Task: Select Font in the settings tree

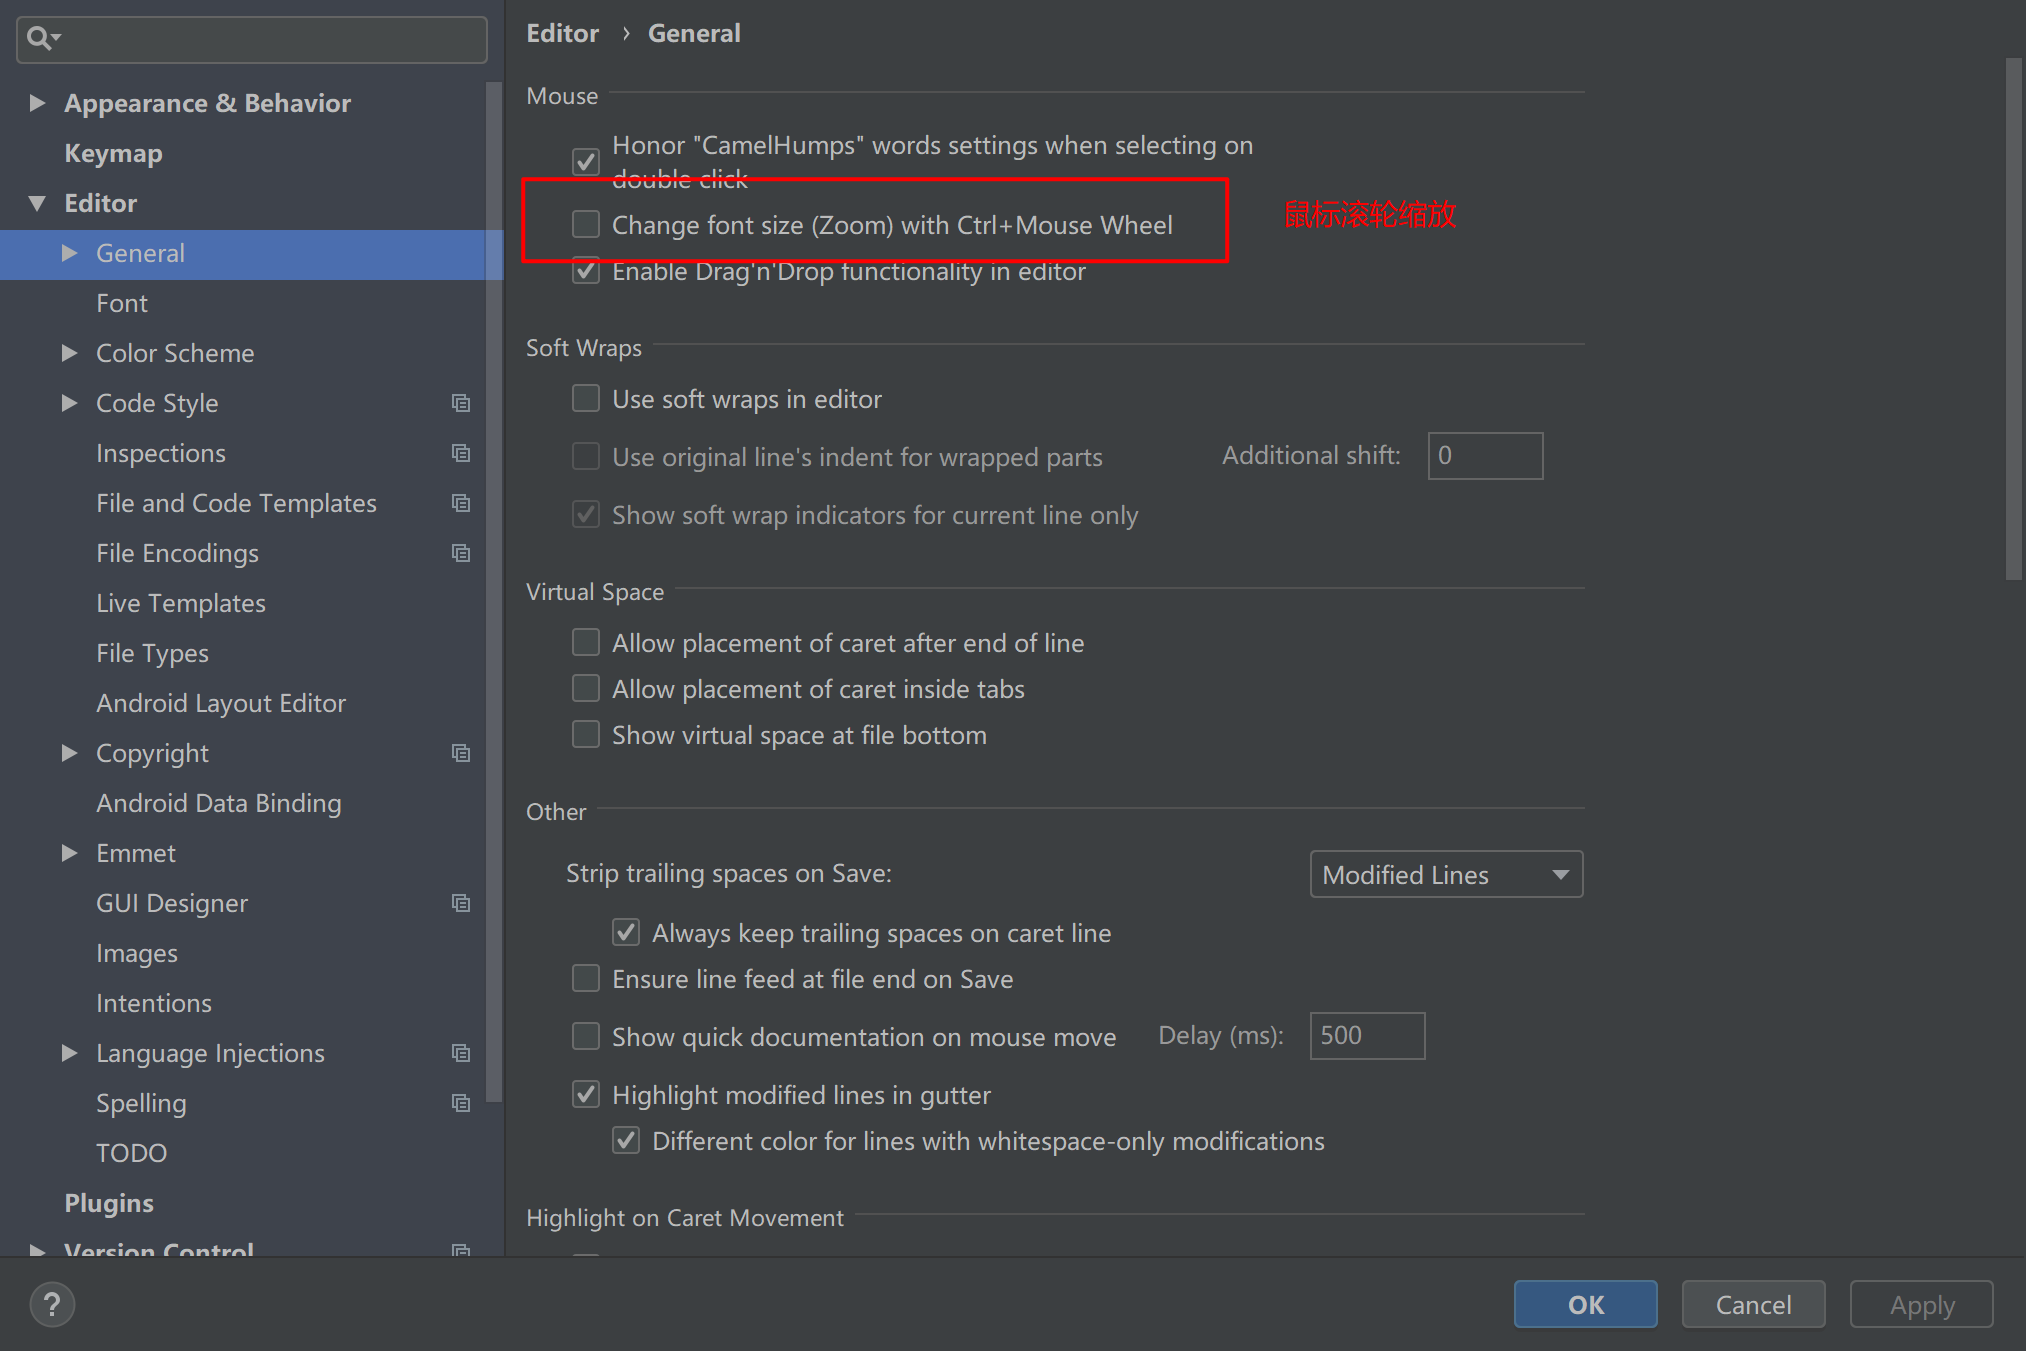Action: [122, 303]
